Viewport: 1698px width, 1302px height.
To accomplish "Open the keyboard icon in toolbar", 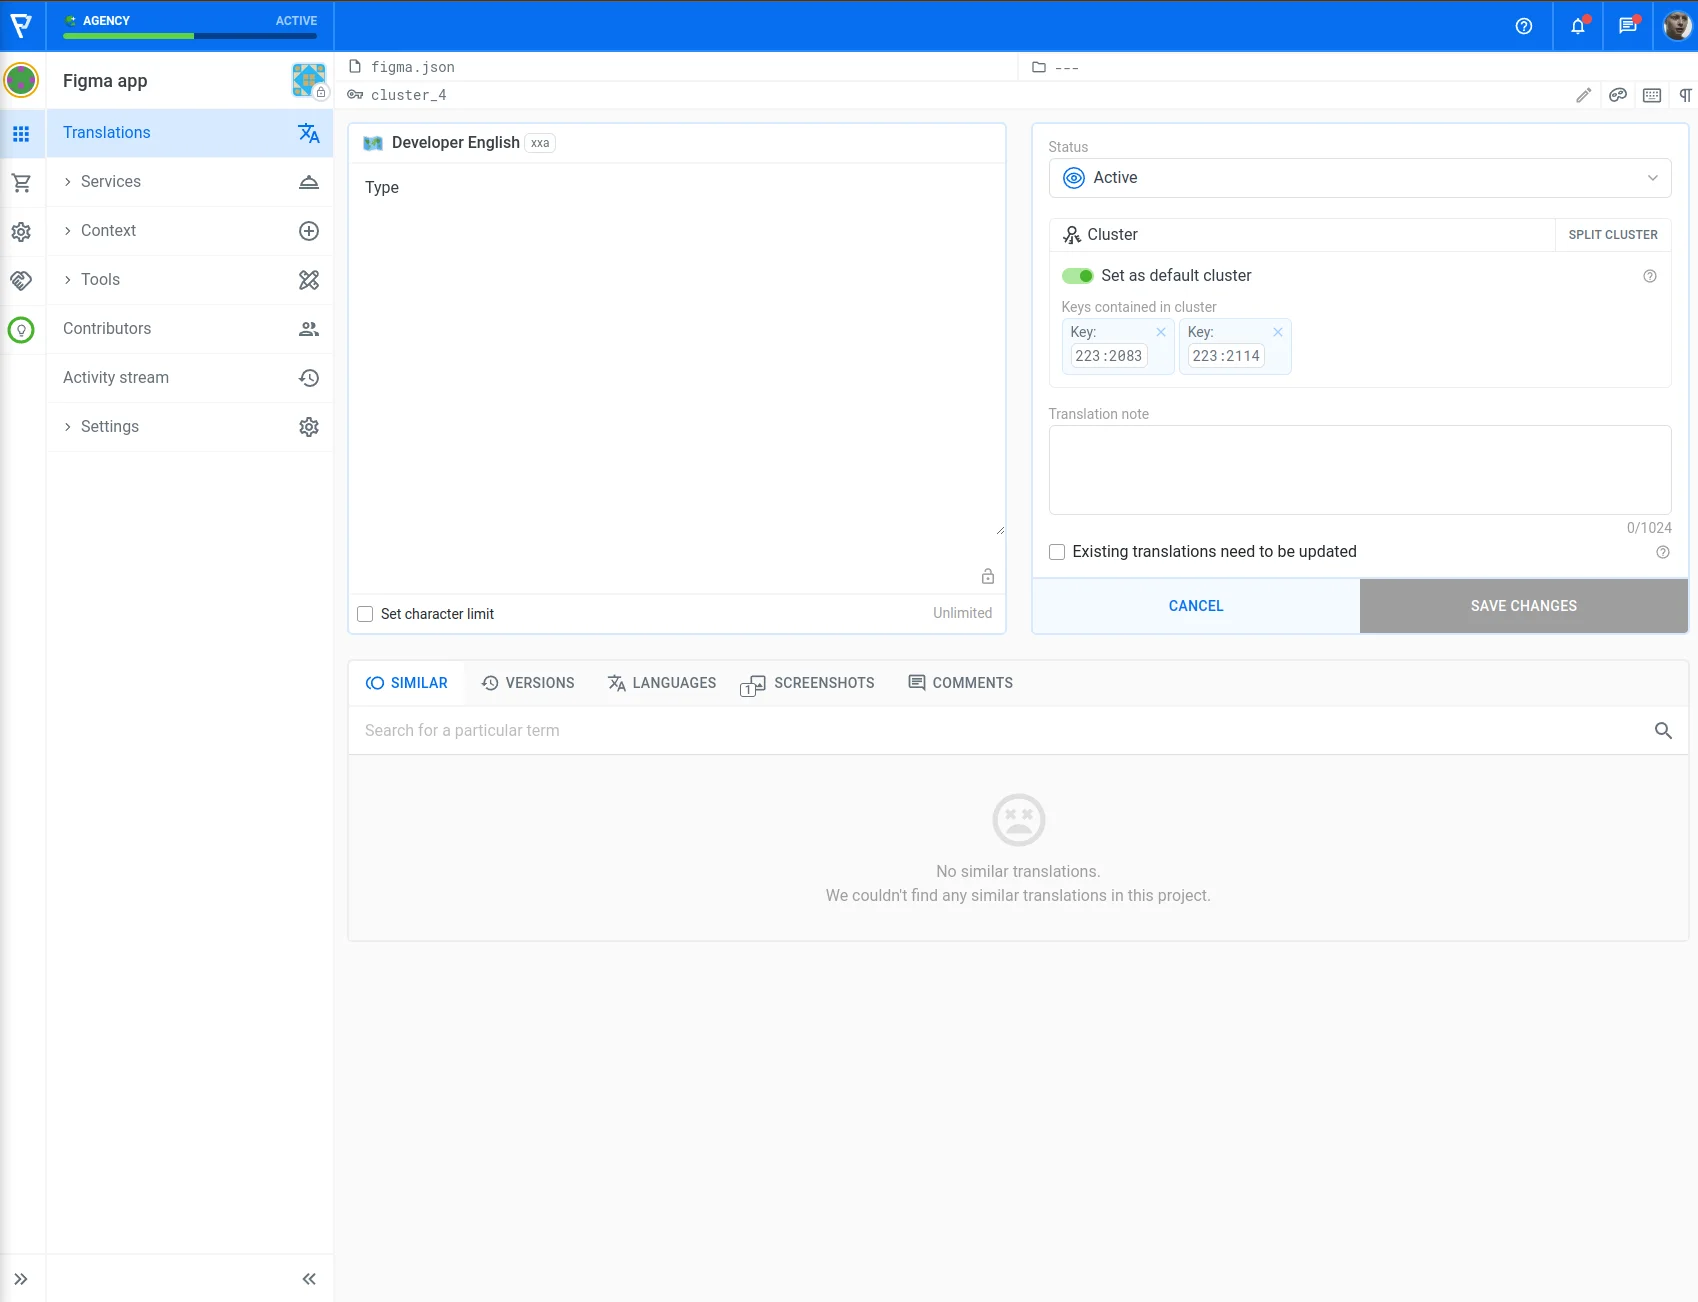I will pos(1651,95).
